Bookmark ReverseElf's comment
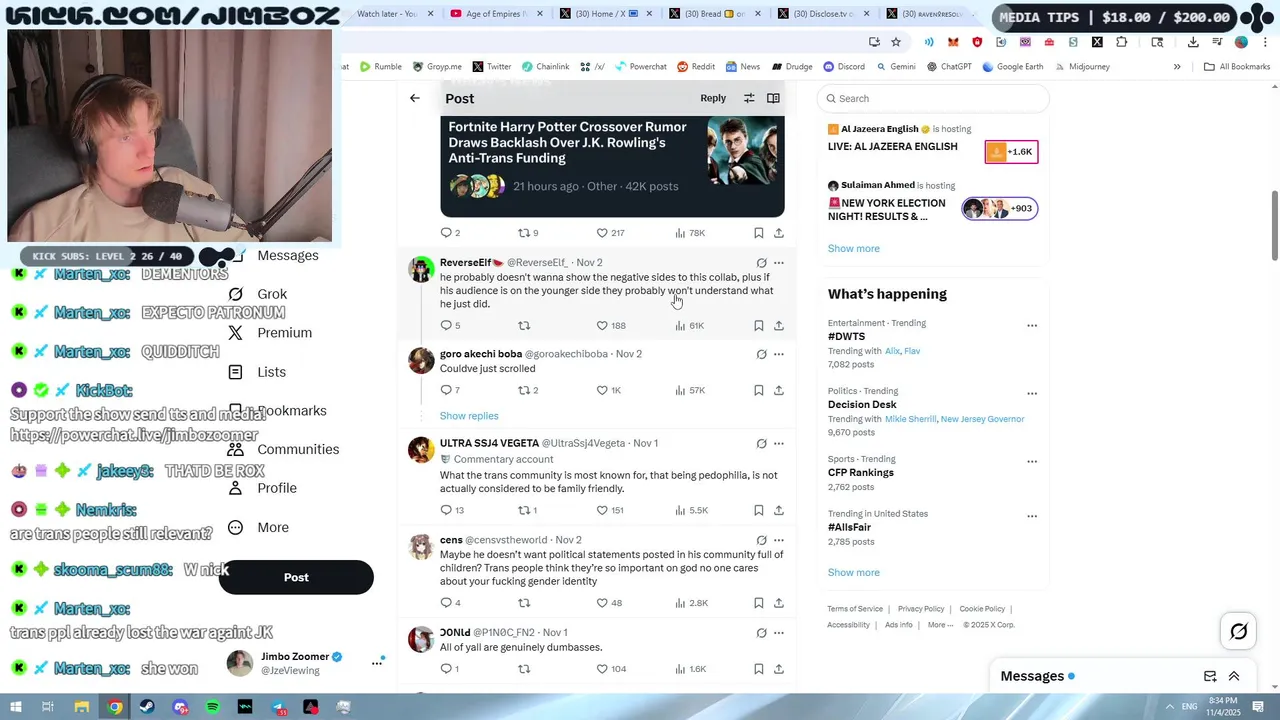This screenshot has height=720, width=1280. (x=759, y=326)
